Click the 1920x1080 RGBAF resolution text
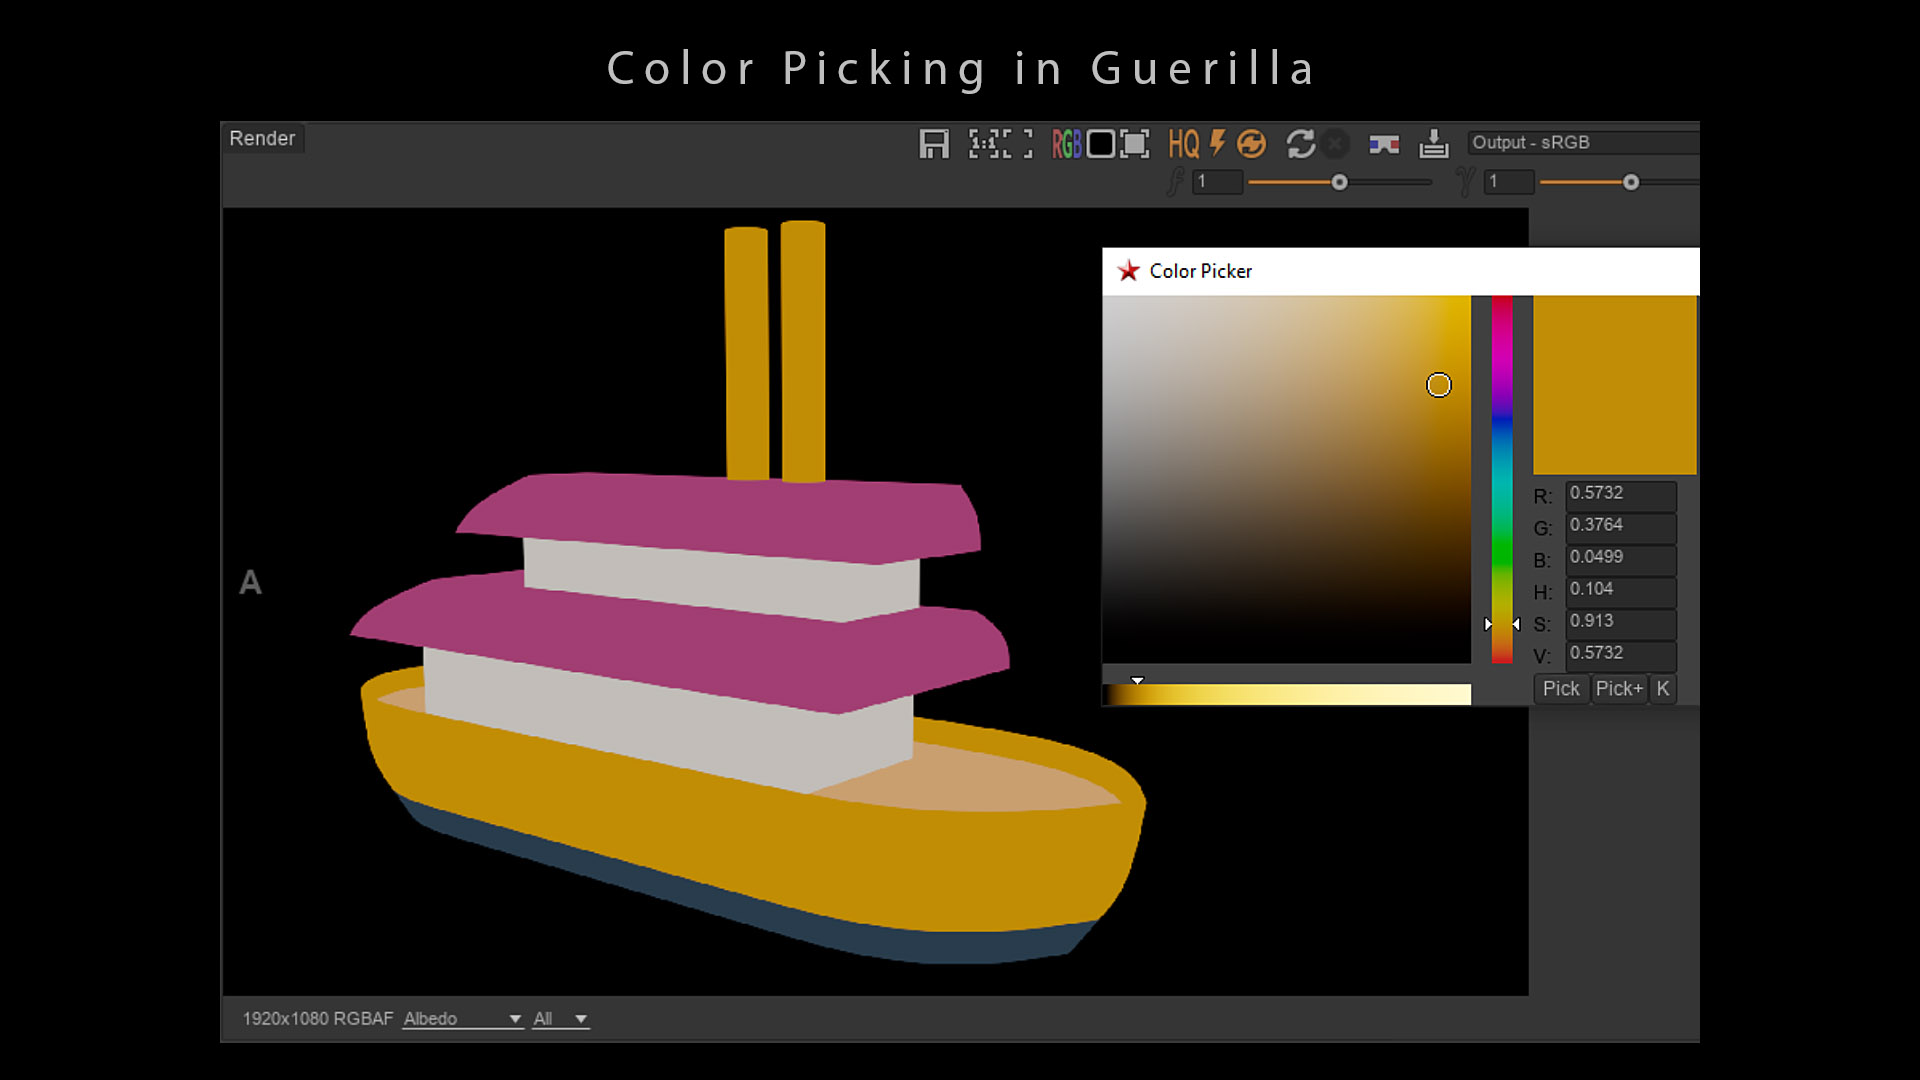1920x1080 pixels. 318,1018
